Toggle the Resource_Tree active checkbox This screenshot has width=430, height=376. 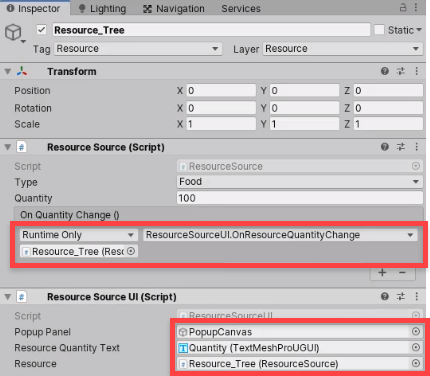click(x=41, y=30)
